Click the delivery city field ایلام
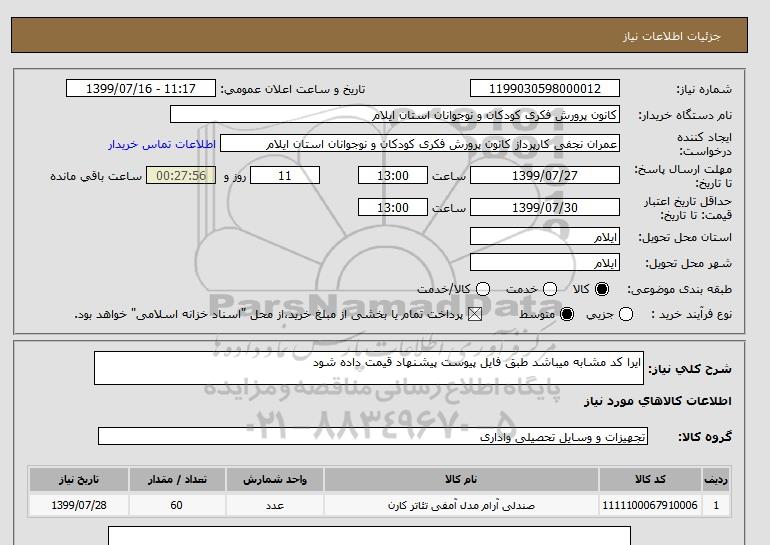Viewport: 770px width, 545px height. 545,262
